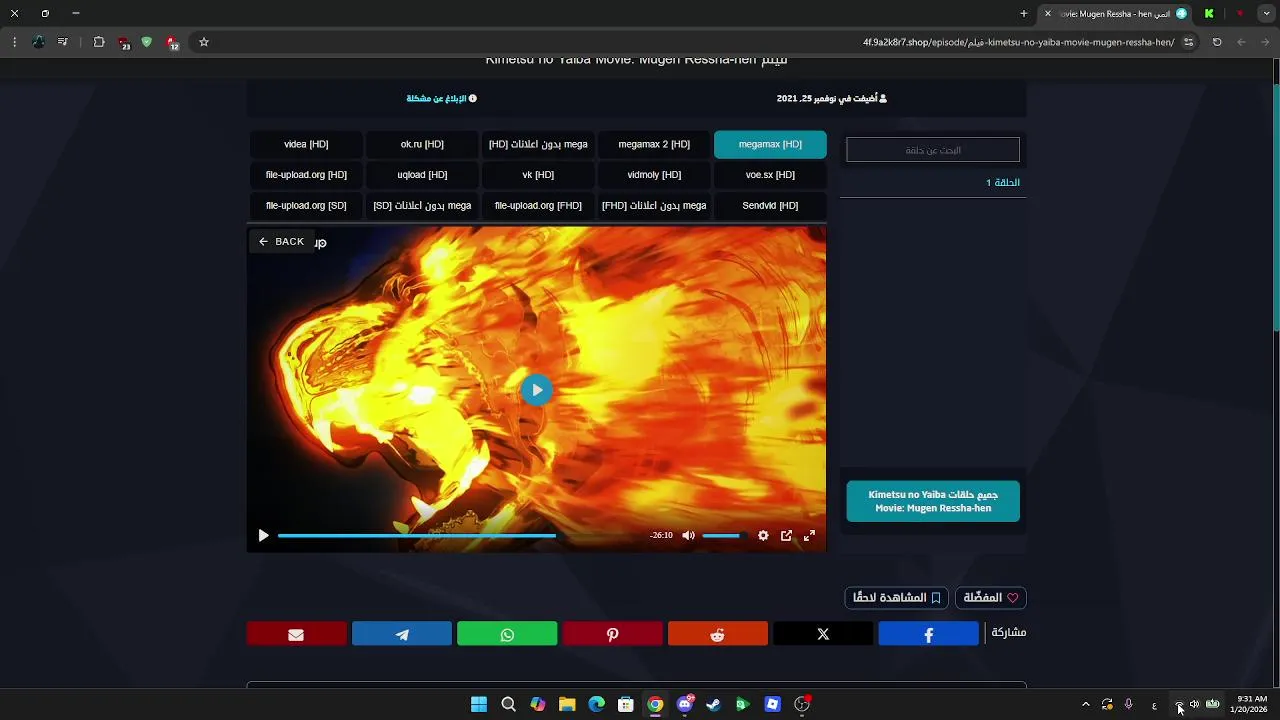
Task: Select the uqload [HD] server
Action: [x=422, y=175]
